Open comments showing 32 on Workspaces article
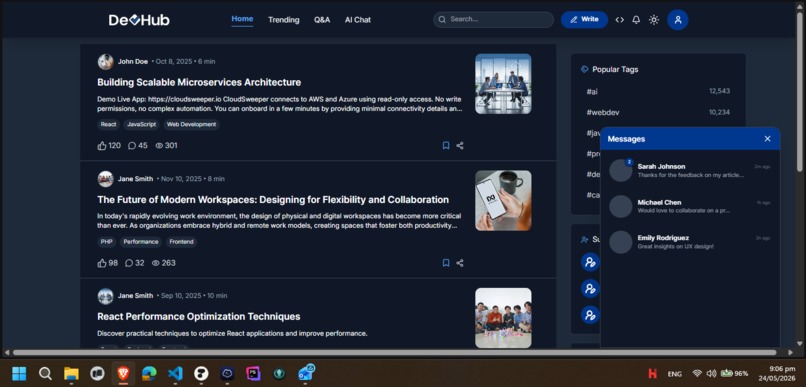Screen dimensions: 806x387 point(135,263)
